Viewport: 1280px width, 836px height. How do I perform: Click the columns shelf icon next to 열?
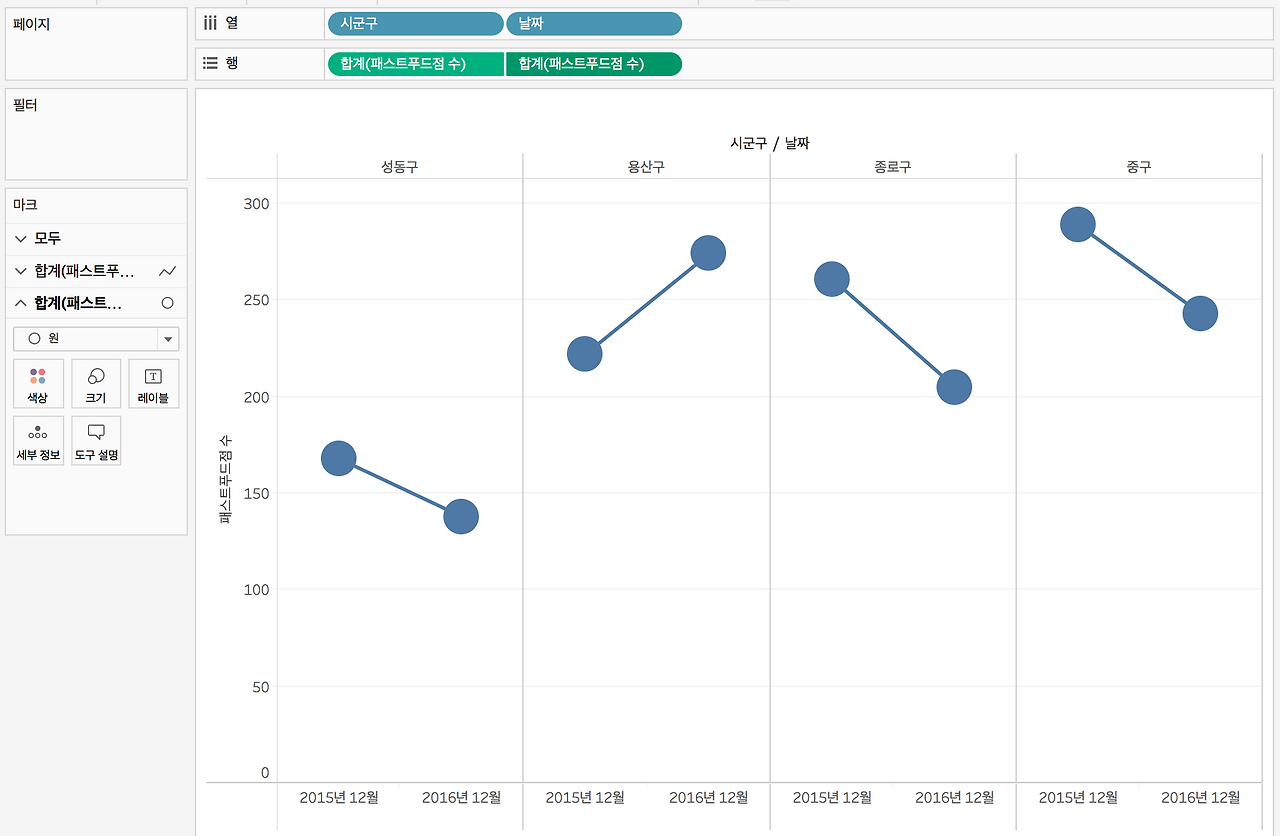210,22
